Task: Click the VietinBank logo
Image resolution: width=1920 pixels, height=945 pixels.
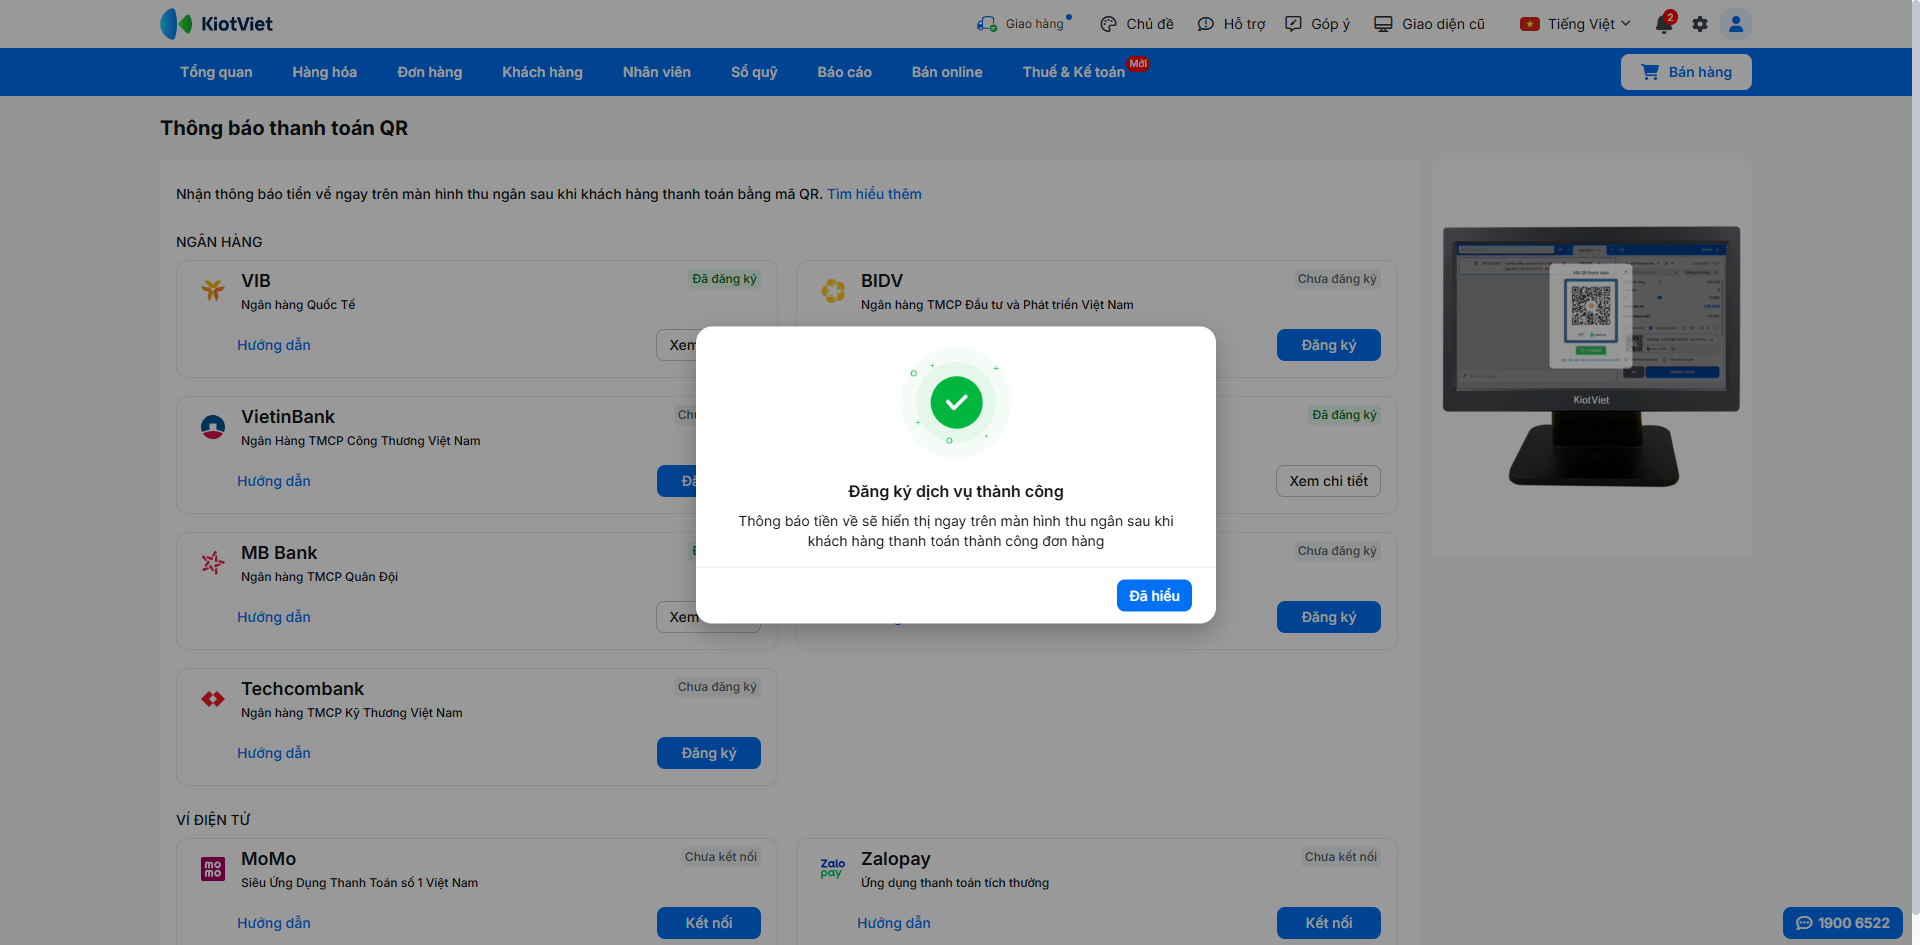Action: click(213, 427)
